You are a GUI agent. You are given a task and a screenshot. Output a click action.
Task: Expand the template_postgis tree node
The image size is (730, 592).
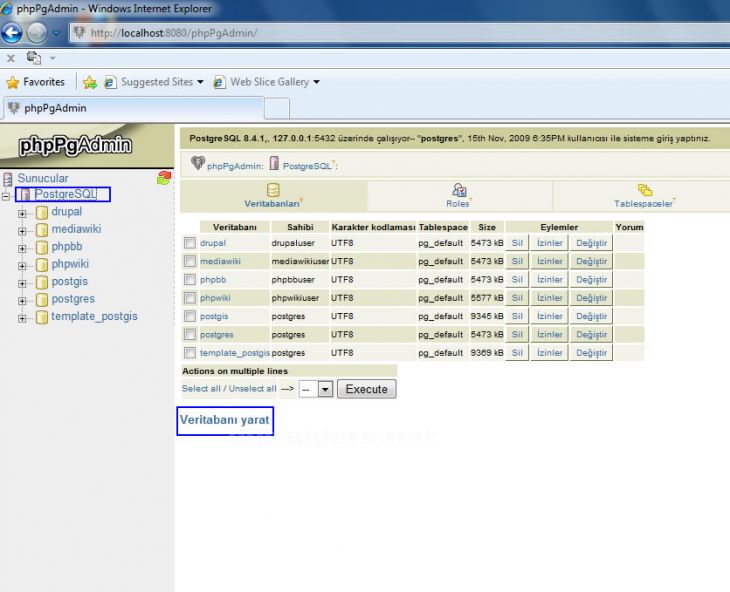[x=22, y=318]
